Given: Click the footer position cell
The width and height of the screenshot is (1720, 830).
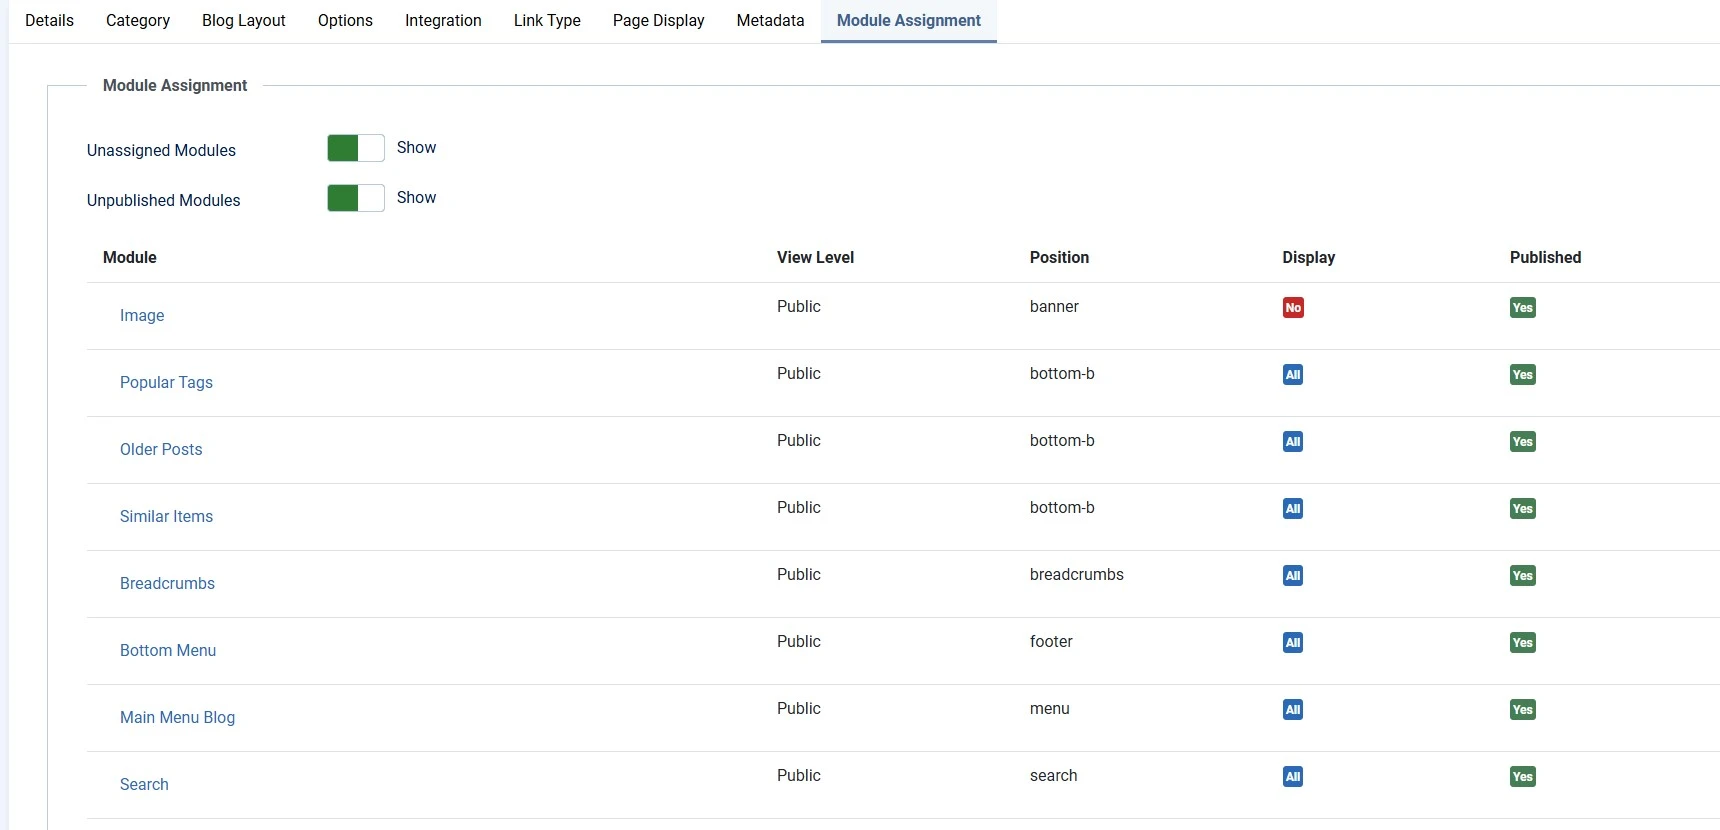Looking at the screenshot, I should click(x=1051, y=642).
